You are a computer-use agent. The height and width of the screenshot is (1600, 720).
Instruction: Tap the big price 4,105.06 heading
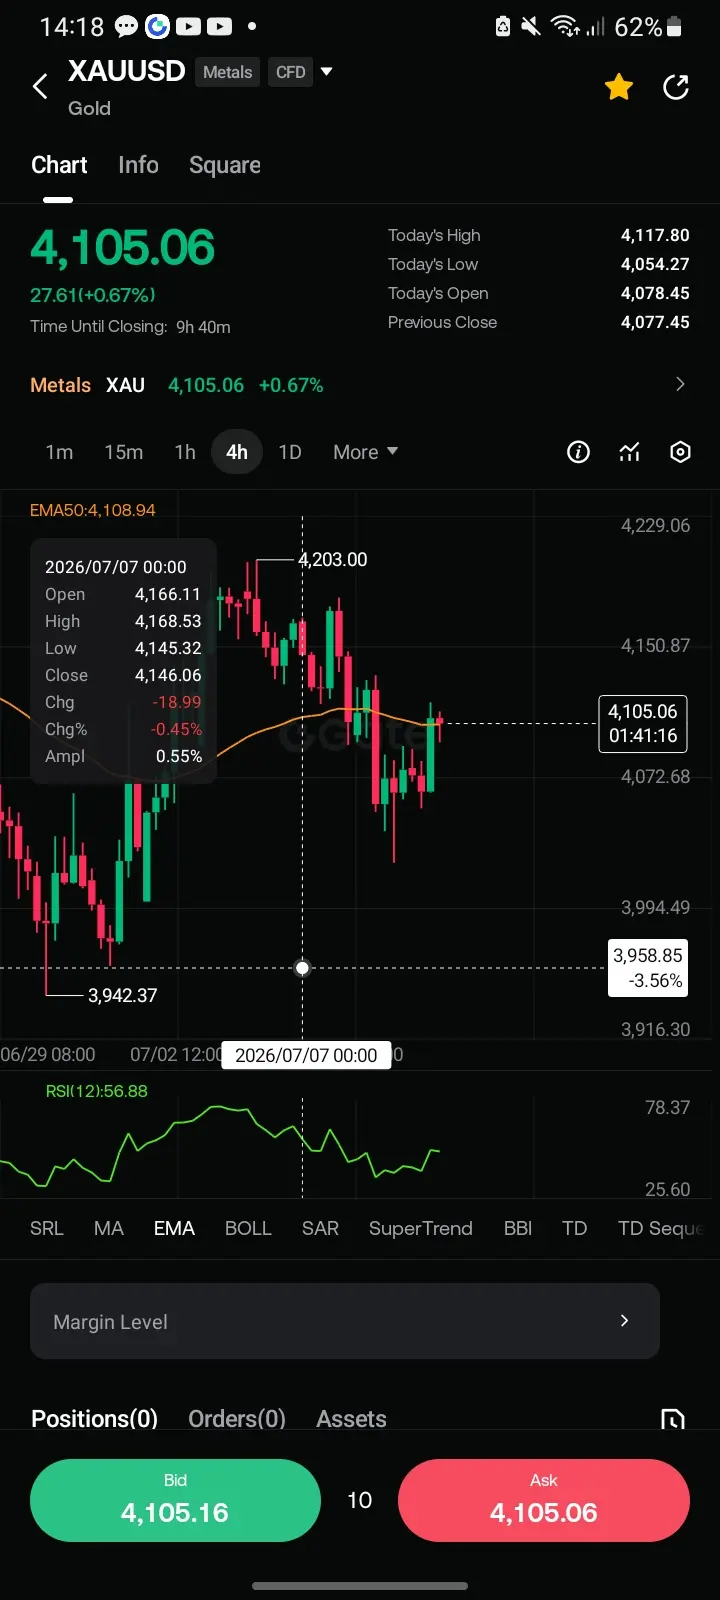pyautogui.click(x=123, y=248)
